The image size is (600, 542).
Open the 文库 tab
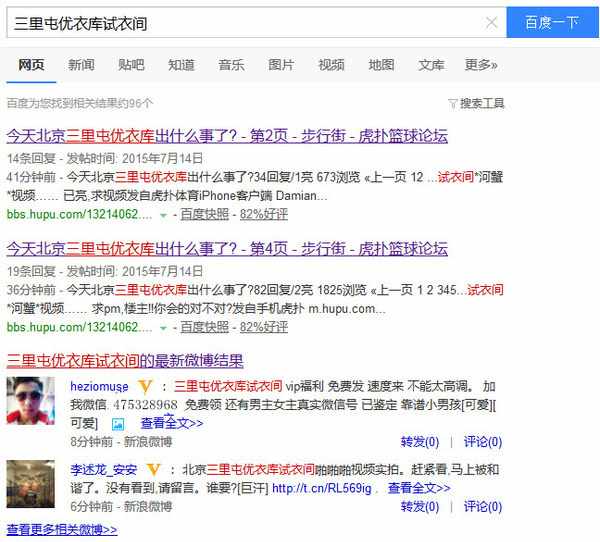[431, 65]
